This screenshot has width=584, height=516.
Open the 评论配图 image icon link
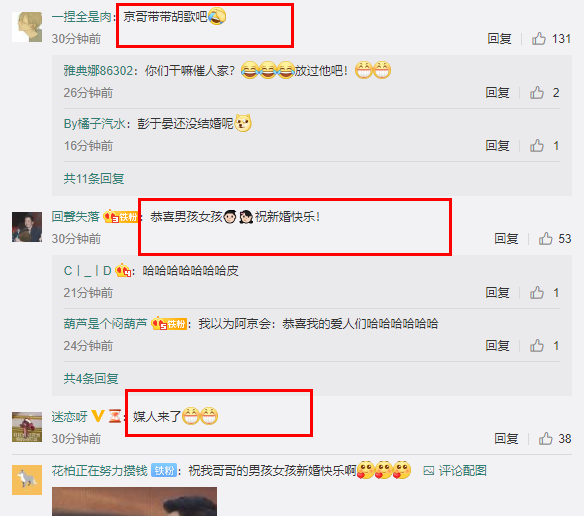pos(455,471)
